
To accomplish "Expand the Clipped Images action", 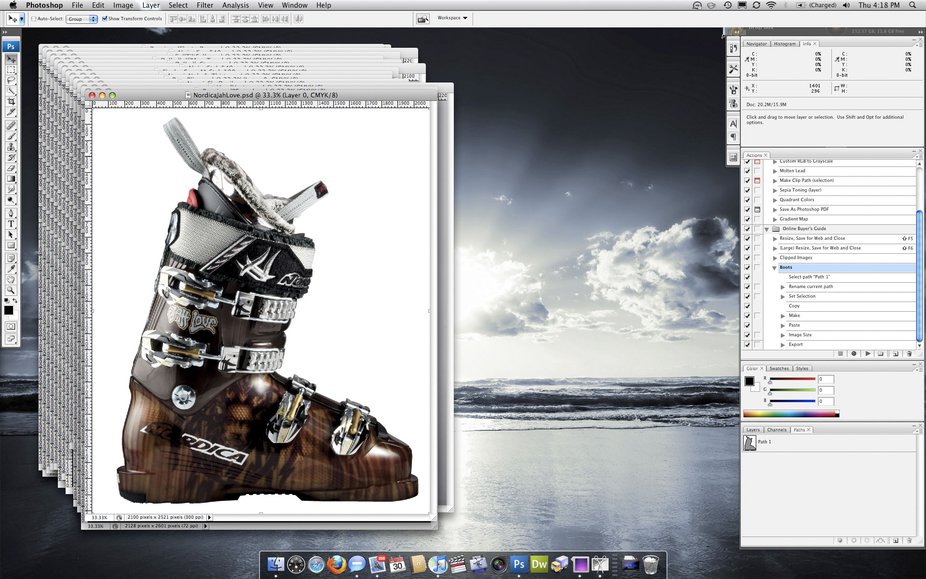I will coord(775,258).
